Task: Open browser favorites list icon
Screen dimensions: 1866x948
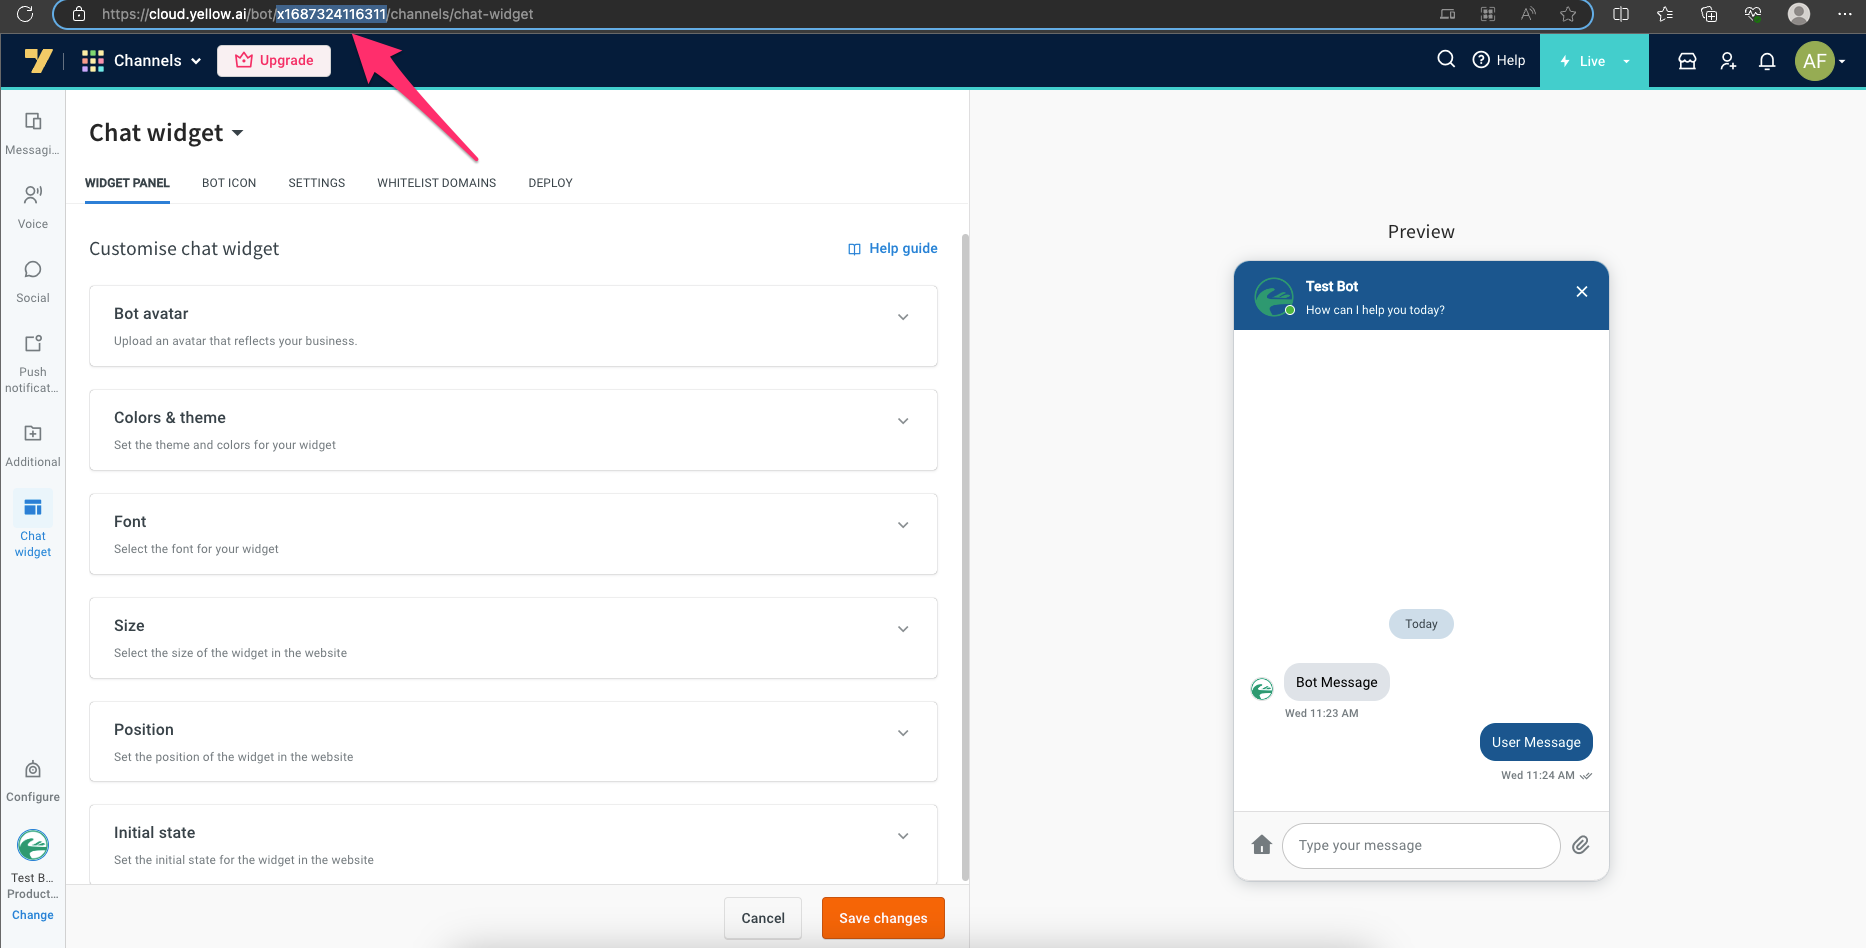Action: [1665, 14]
